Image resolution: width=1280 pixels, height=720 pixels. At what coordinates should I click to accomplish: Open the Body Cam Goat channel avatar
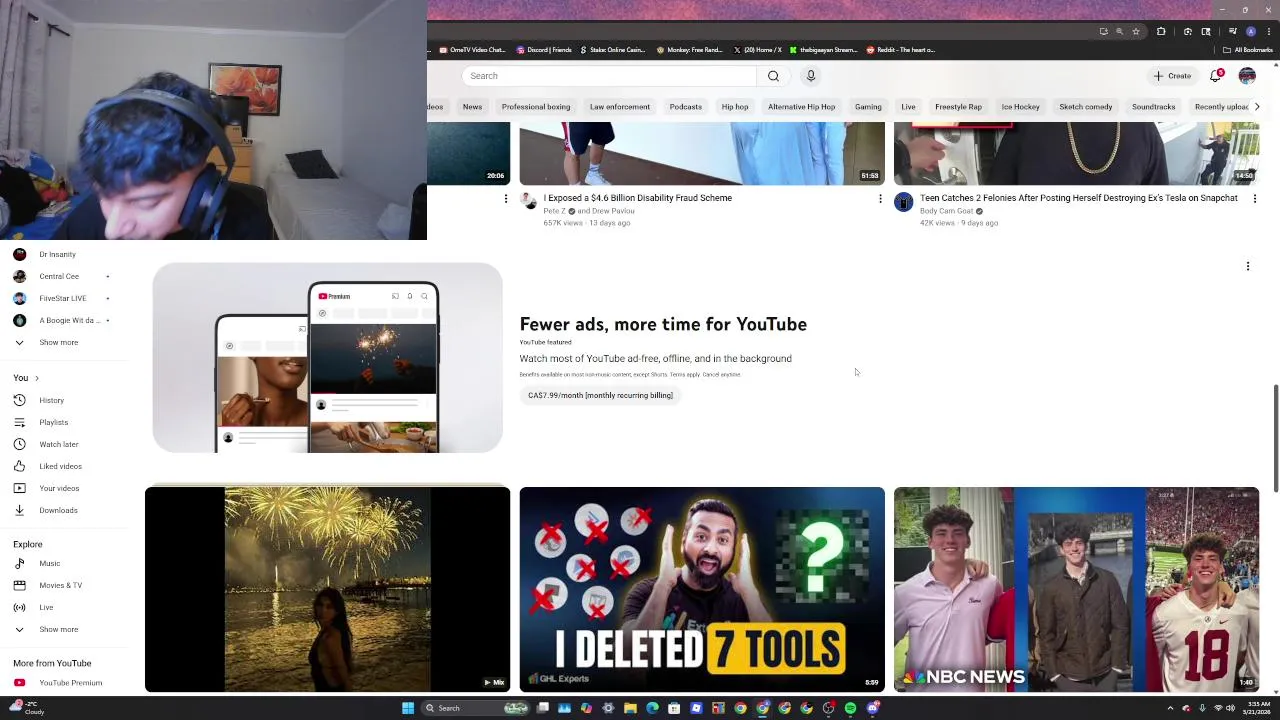pyautogui.click(x=903, y=203)
